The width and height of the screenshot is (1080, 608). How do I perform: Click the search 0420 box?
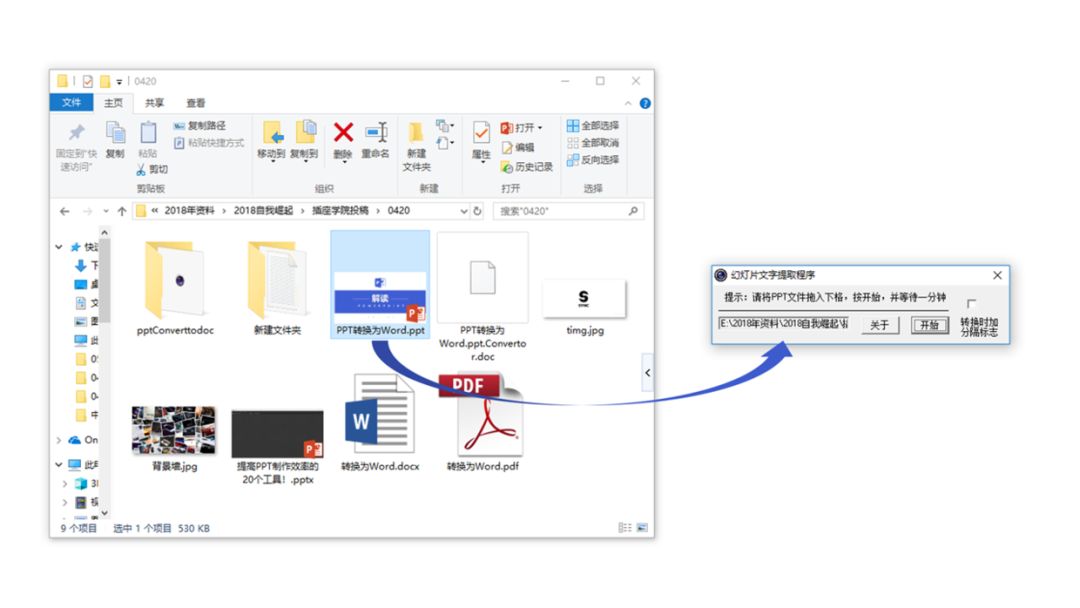click(568, 211)
